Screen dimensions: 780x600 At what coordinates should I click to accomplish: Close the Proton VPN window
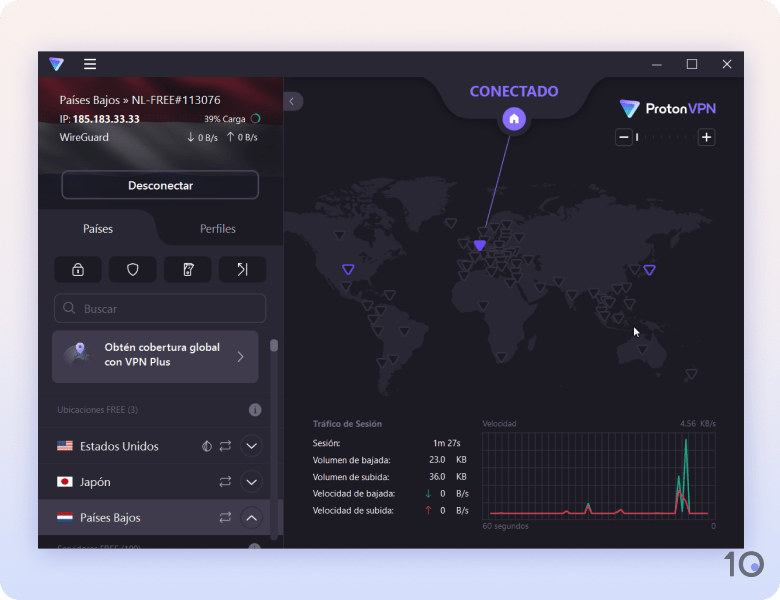[x=727, y=64]
